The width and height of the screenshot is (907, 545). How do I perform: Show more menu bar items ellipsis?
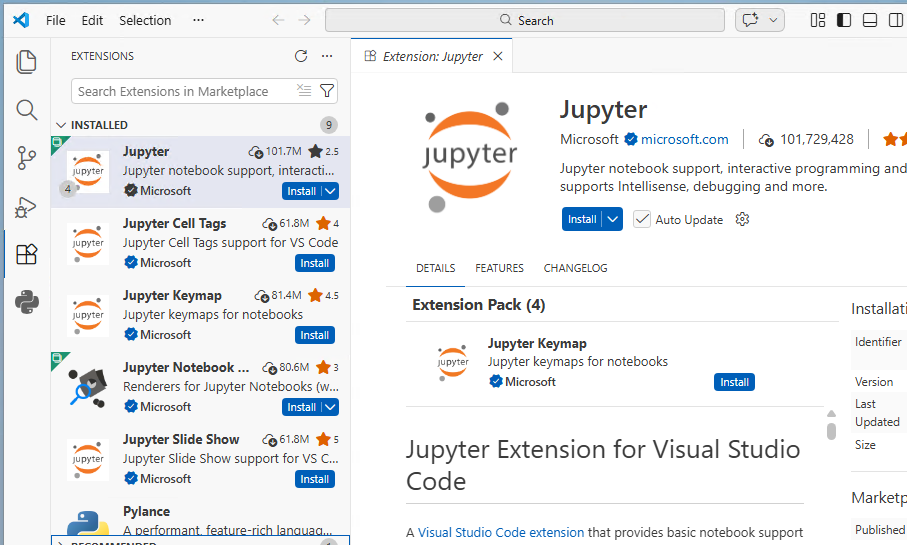pyautogui.click(x=198, y=20)
